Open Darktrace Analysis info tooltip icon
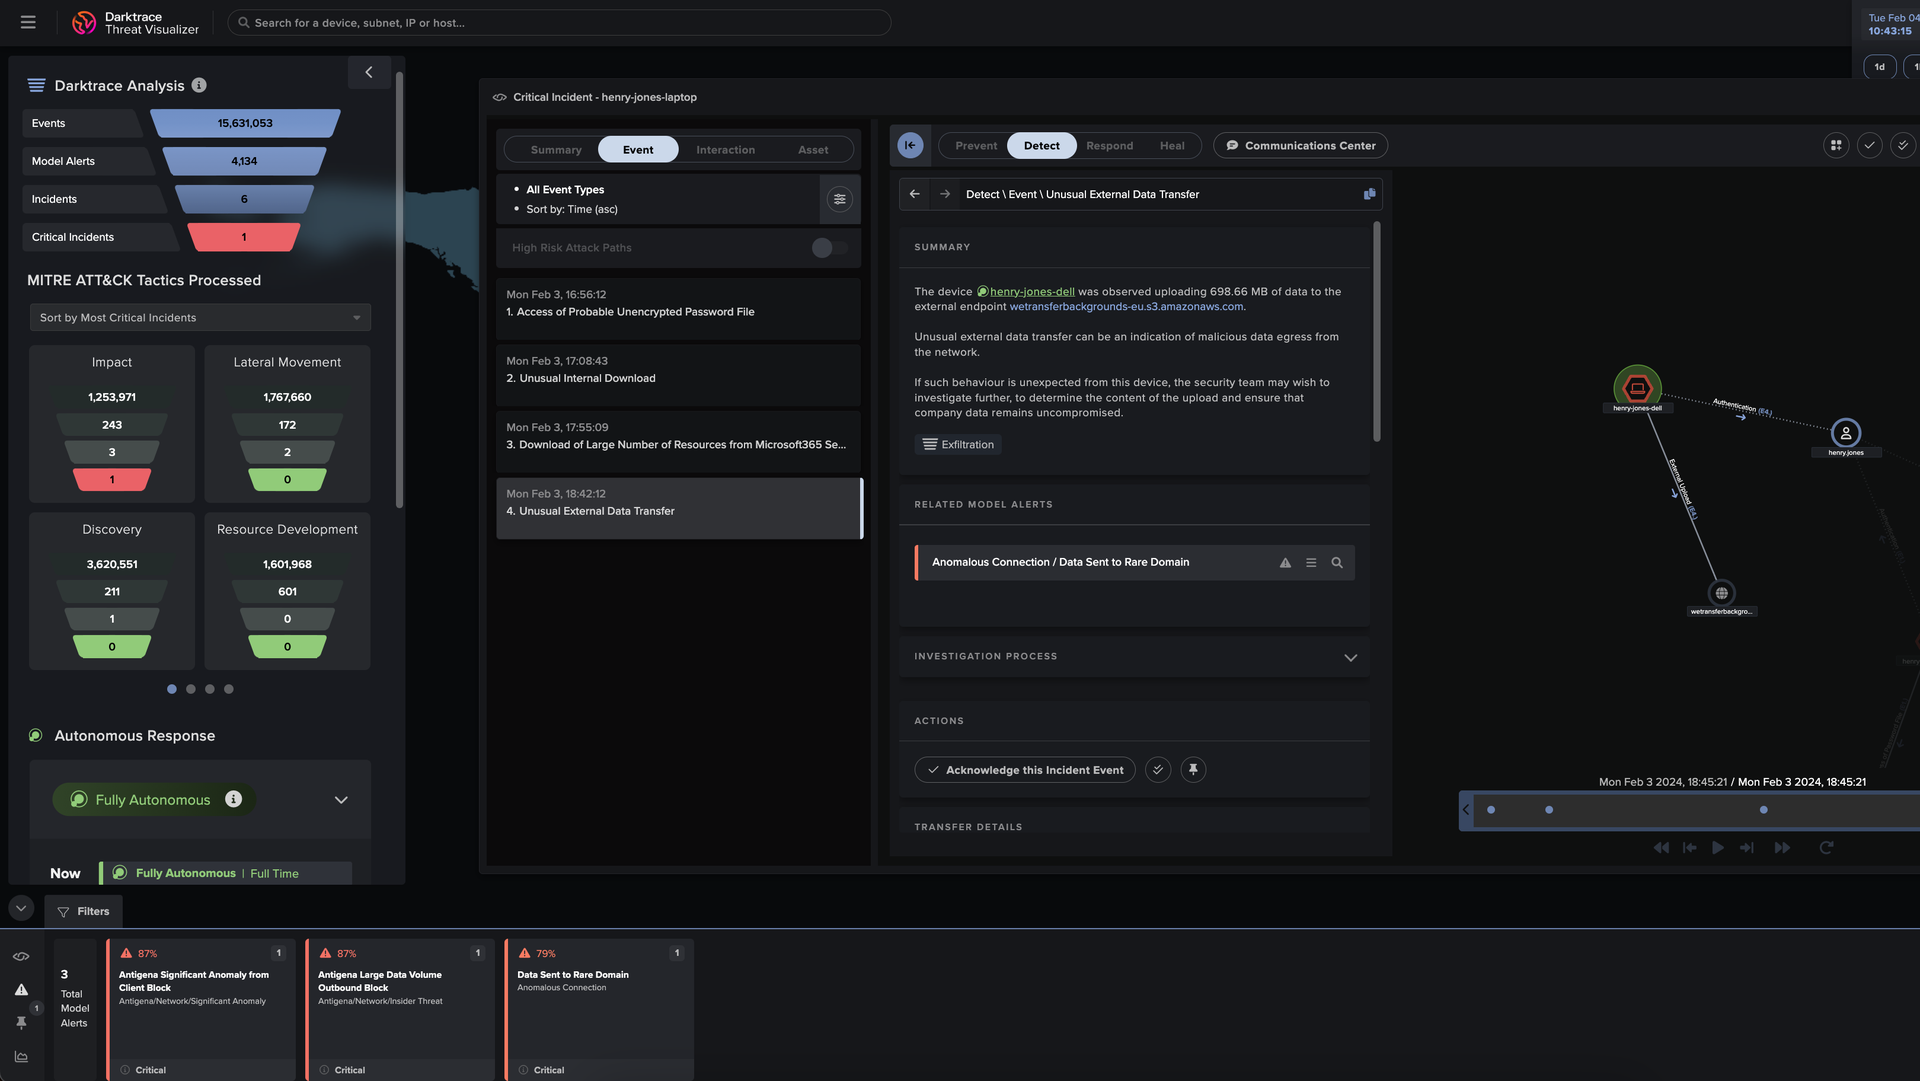 pyautogui.click(x=199, y=85)
